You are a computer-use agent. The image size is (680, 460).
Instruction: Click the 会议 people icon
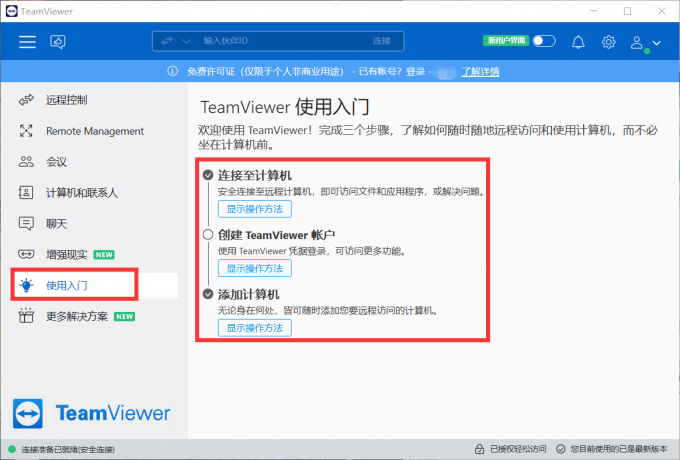[x=26, y=162]
